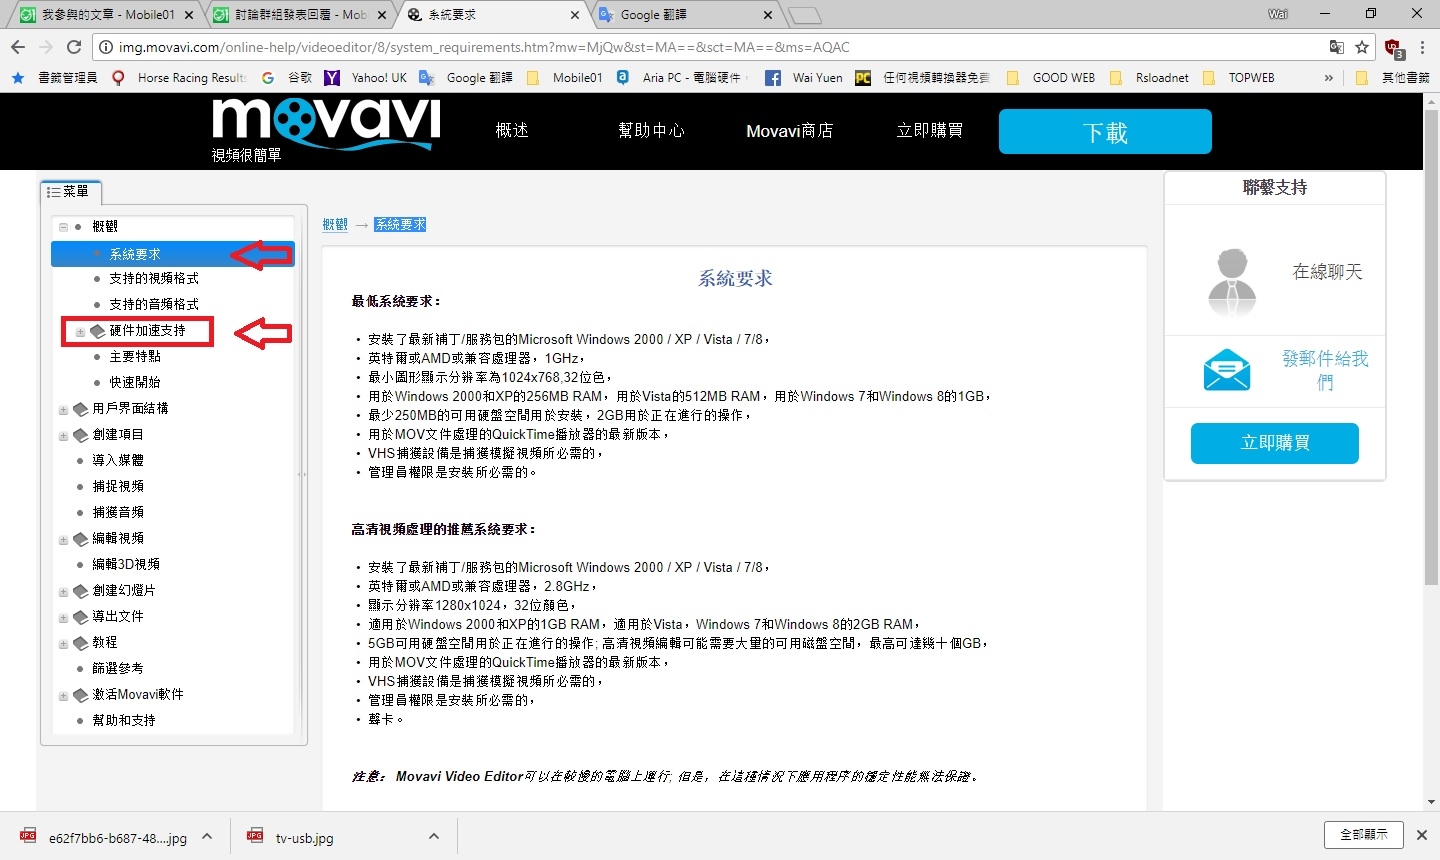
Task: Open the 支持的視頻格式 topic
Action: point(154,278)
